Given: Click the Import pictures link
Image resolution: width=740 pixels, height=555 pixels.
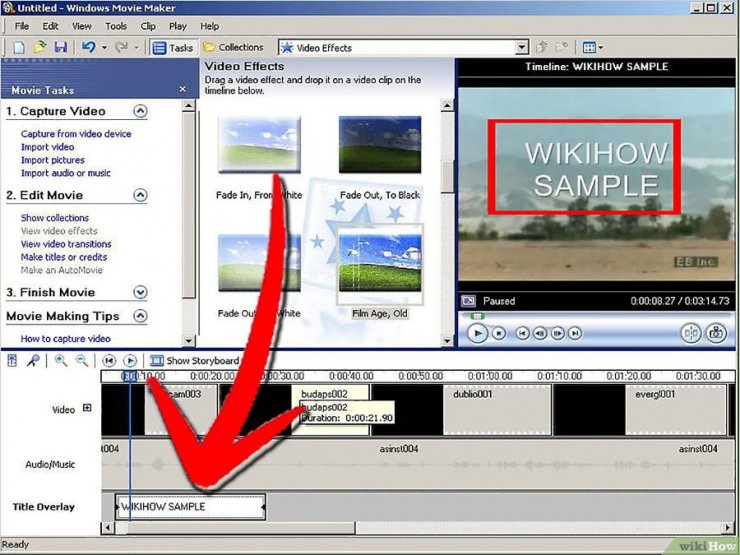Looking at the screenshot, I should (x=52, y=160).
